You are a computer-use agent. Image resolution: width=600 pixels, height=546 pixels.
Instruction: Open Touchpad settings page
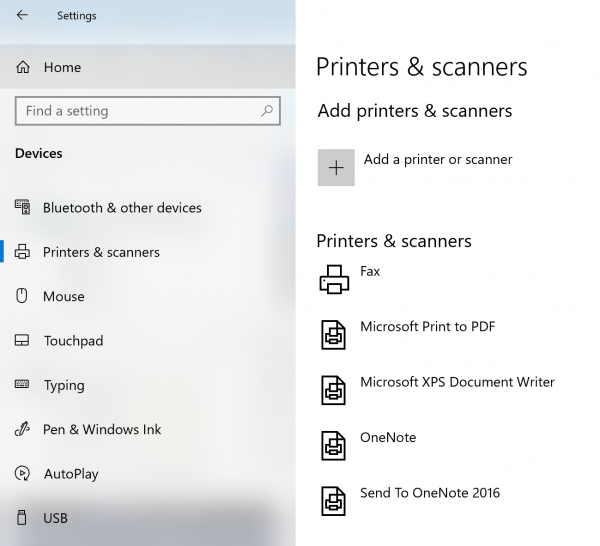click(x=73, y=341)
